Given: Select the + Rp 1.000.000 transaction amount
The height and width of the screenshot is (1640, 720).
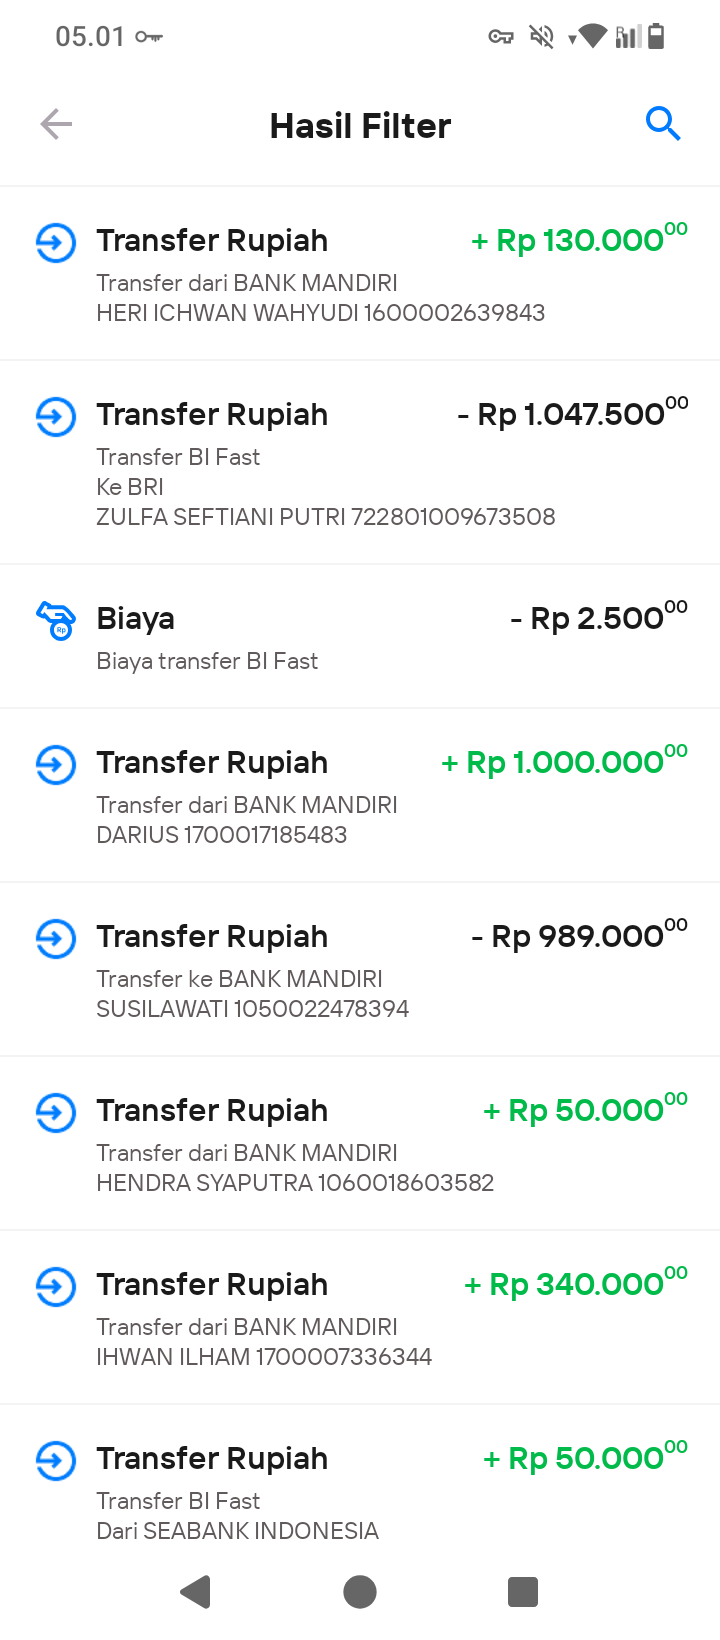Looking at the screenshot, I should coord(565,762).
